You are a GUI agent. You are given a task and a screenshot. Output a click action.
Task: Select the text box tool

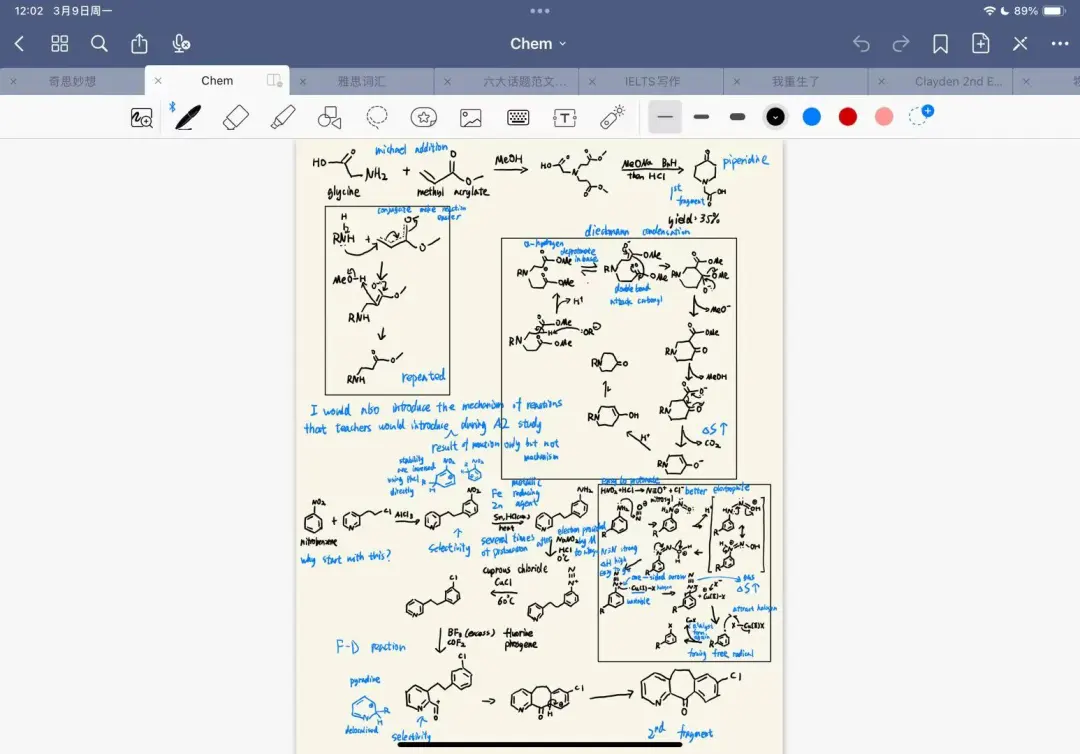click(565, 117)
